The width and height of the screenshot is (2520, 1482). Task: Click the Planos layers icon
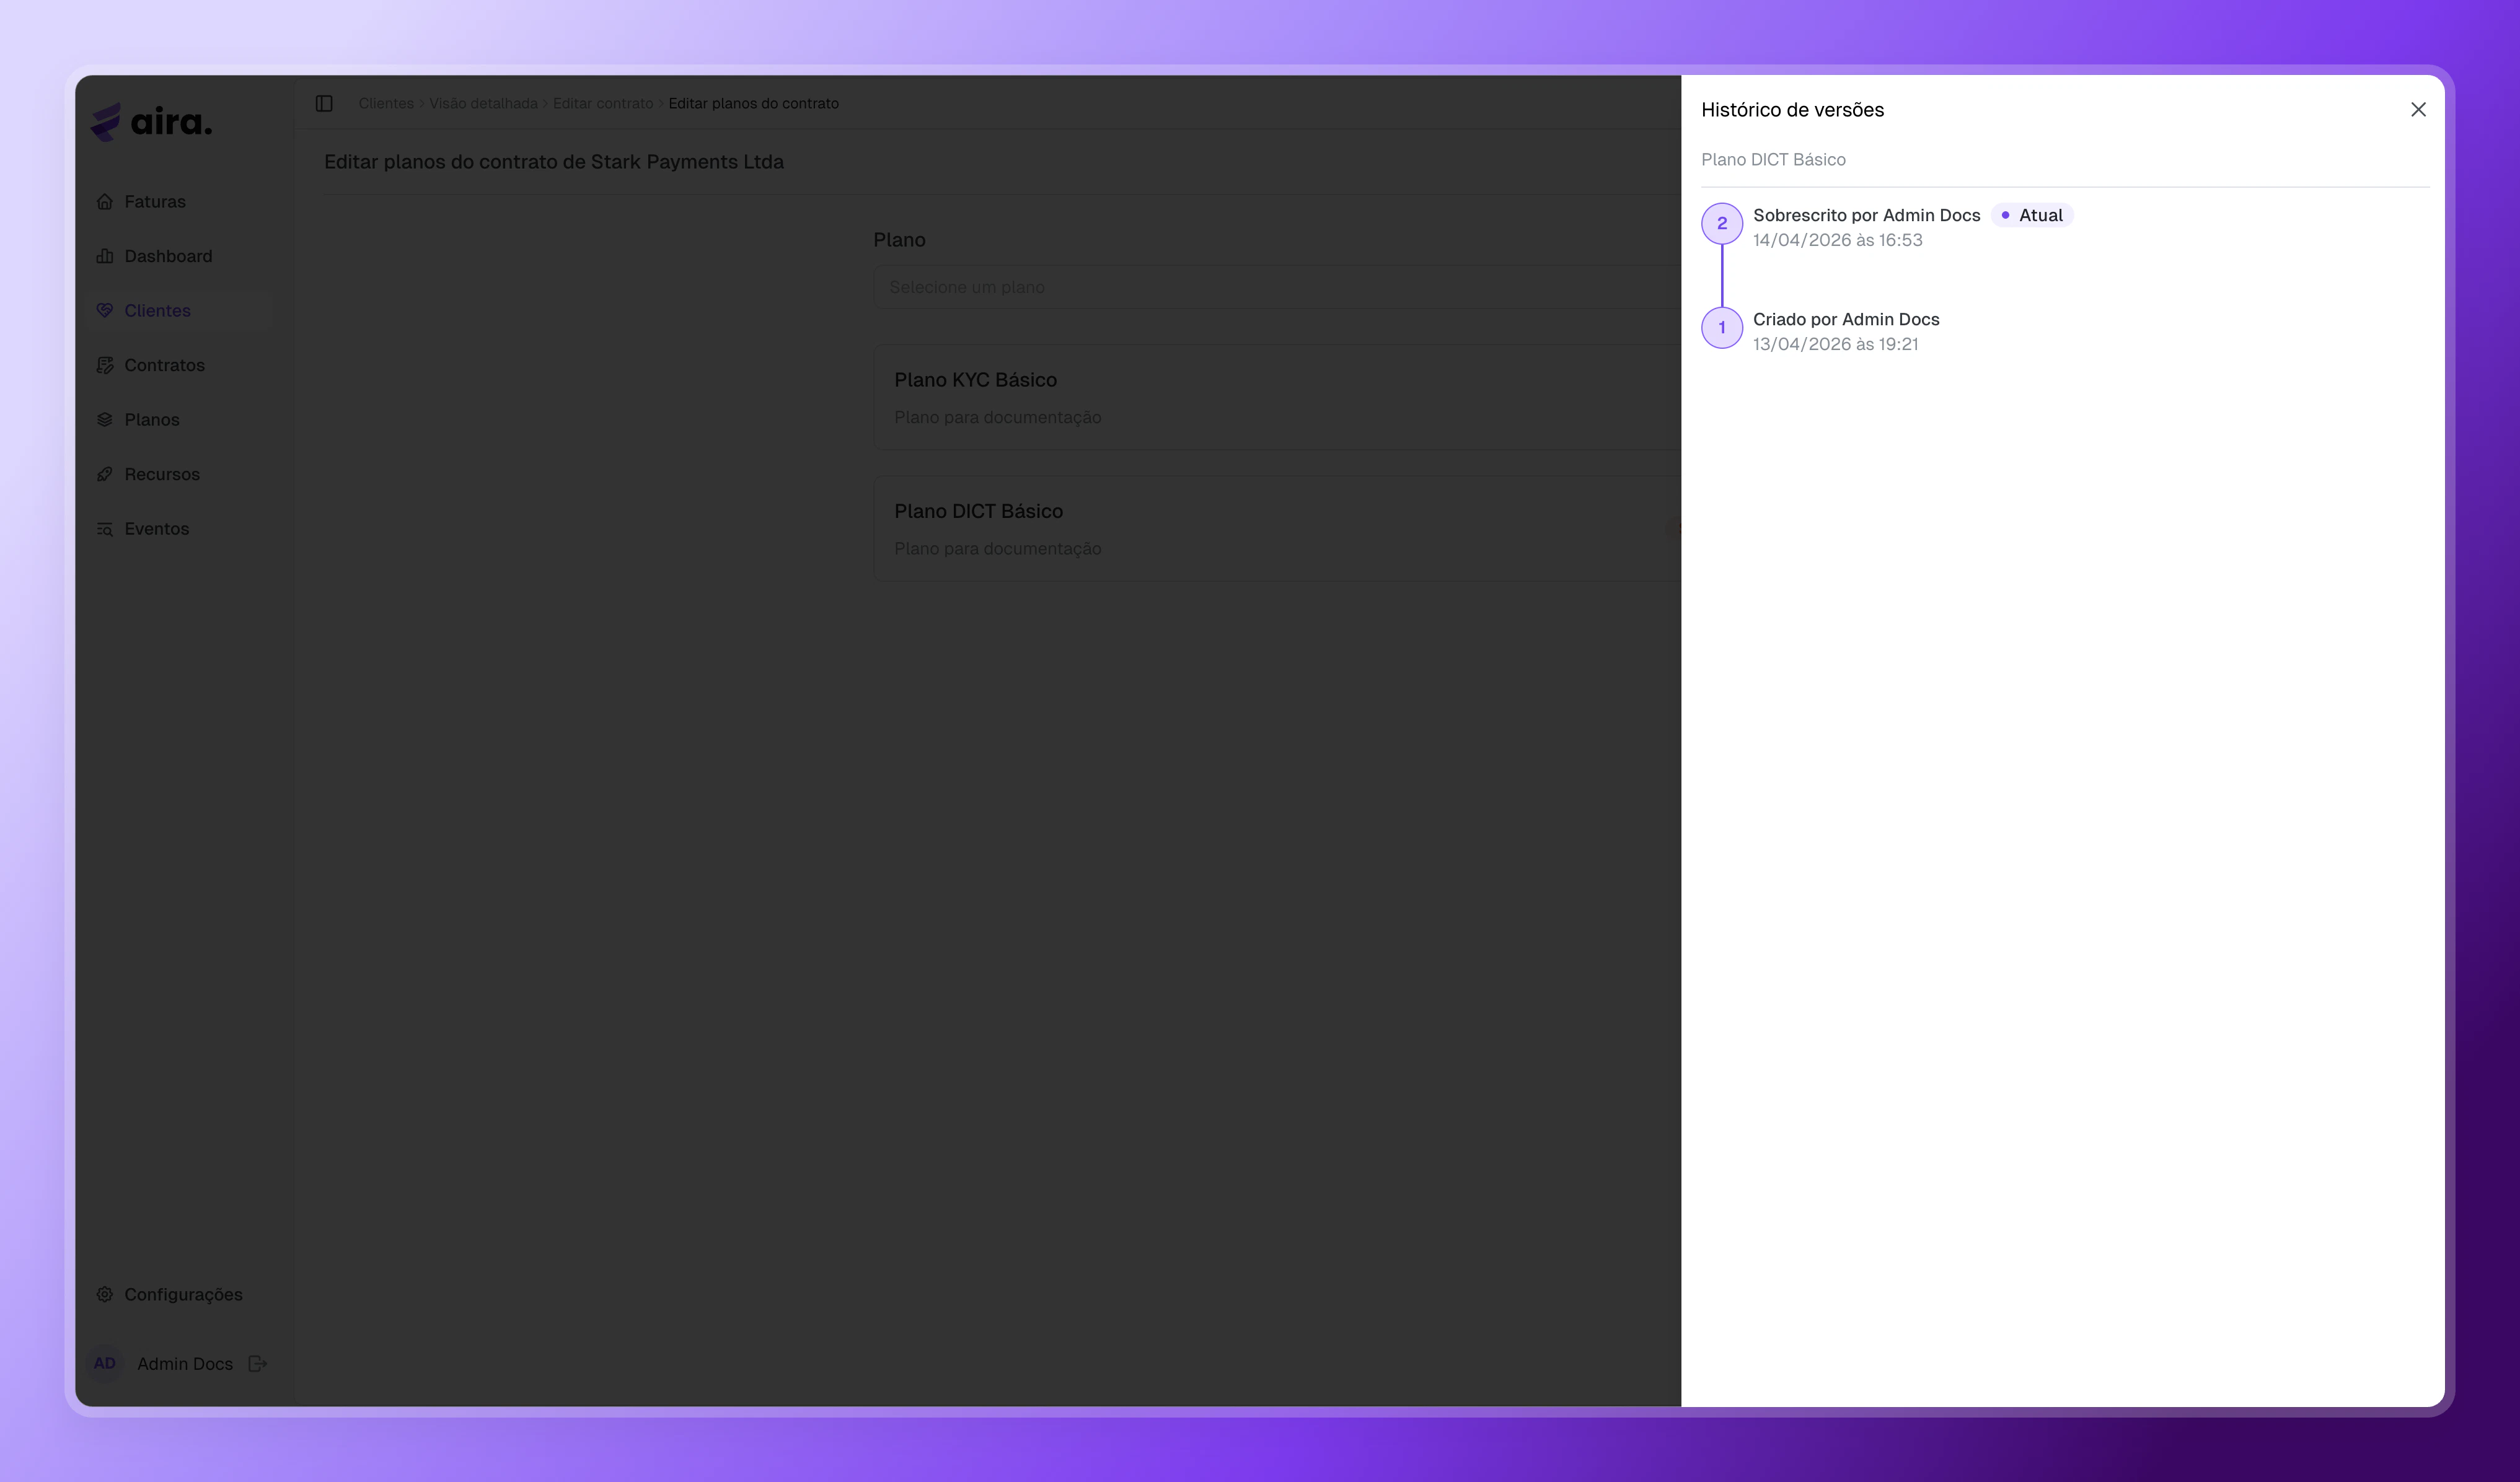click(x=104, y=419)
